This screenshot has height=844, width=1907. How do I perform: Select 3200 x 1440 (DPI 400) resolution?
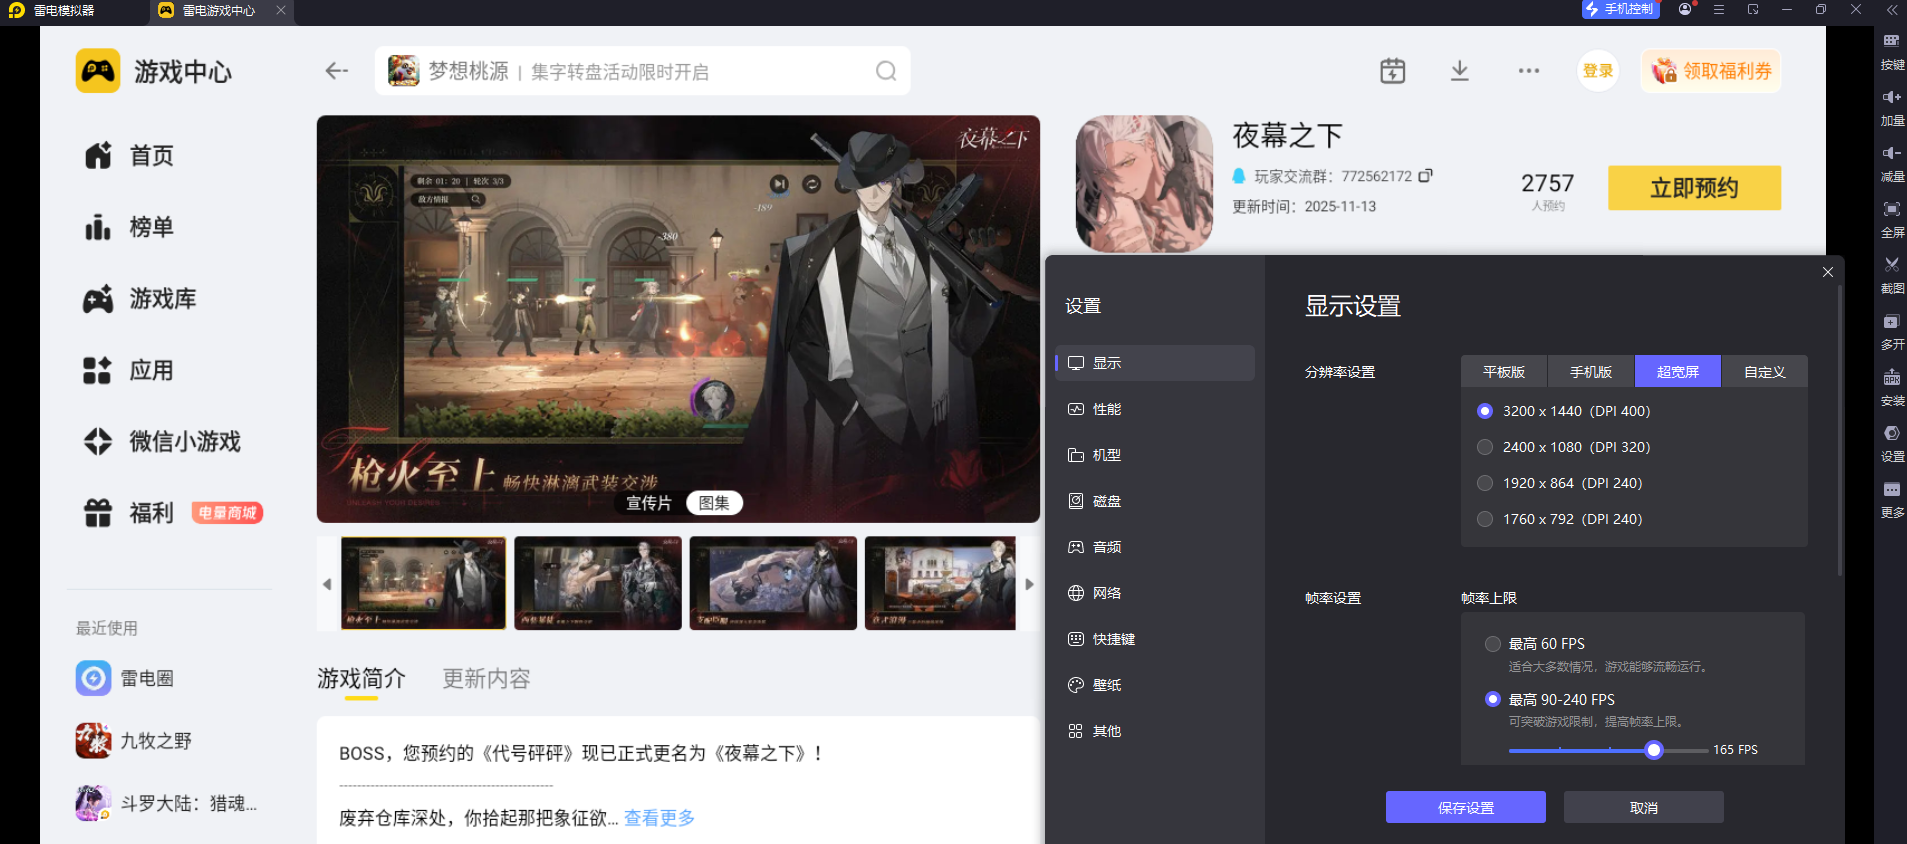pyautogui.click(x=1485, y=411)
